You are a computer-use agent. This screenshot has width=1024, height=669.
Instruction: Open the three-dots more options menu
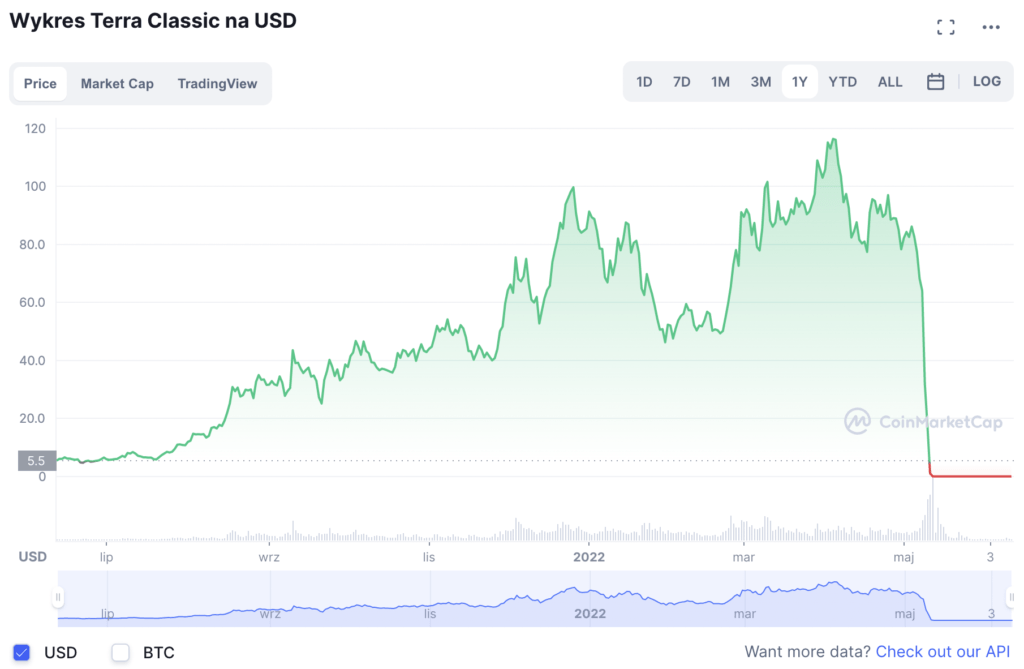point(991,27)
